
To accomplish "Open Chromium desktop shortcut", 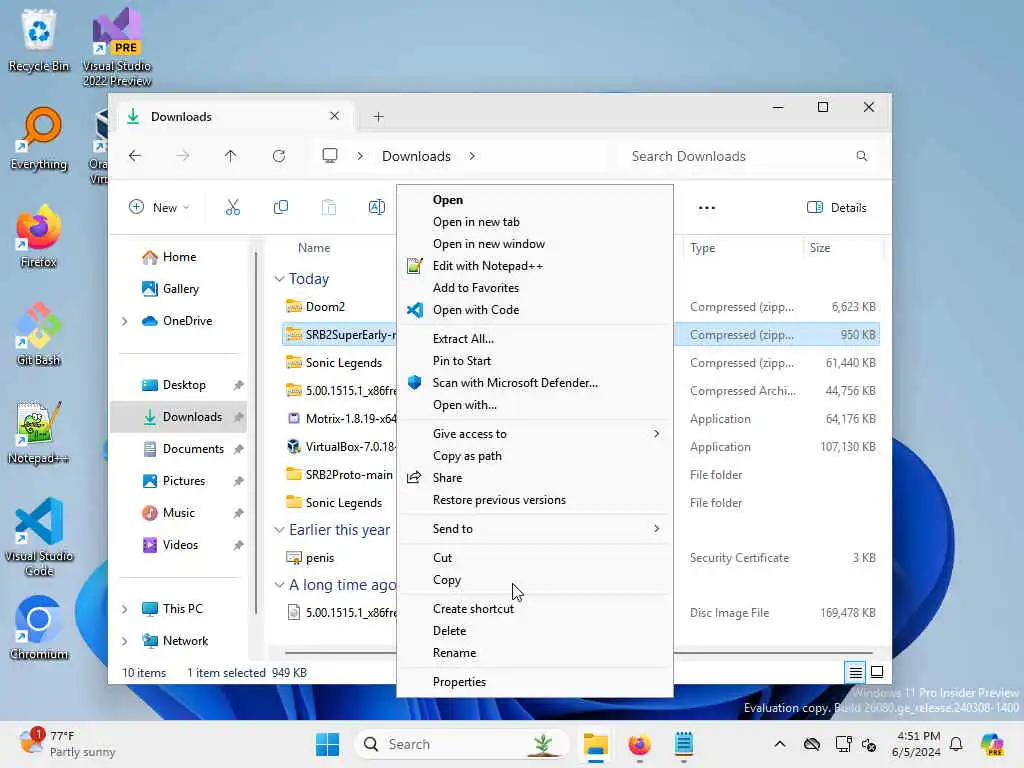I will pyautogui.click(x=39, y=628).
